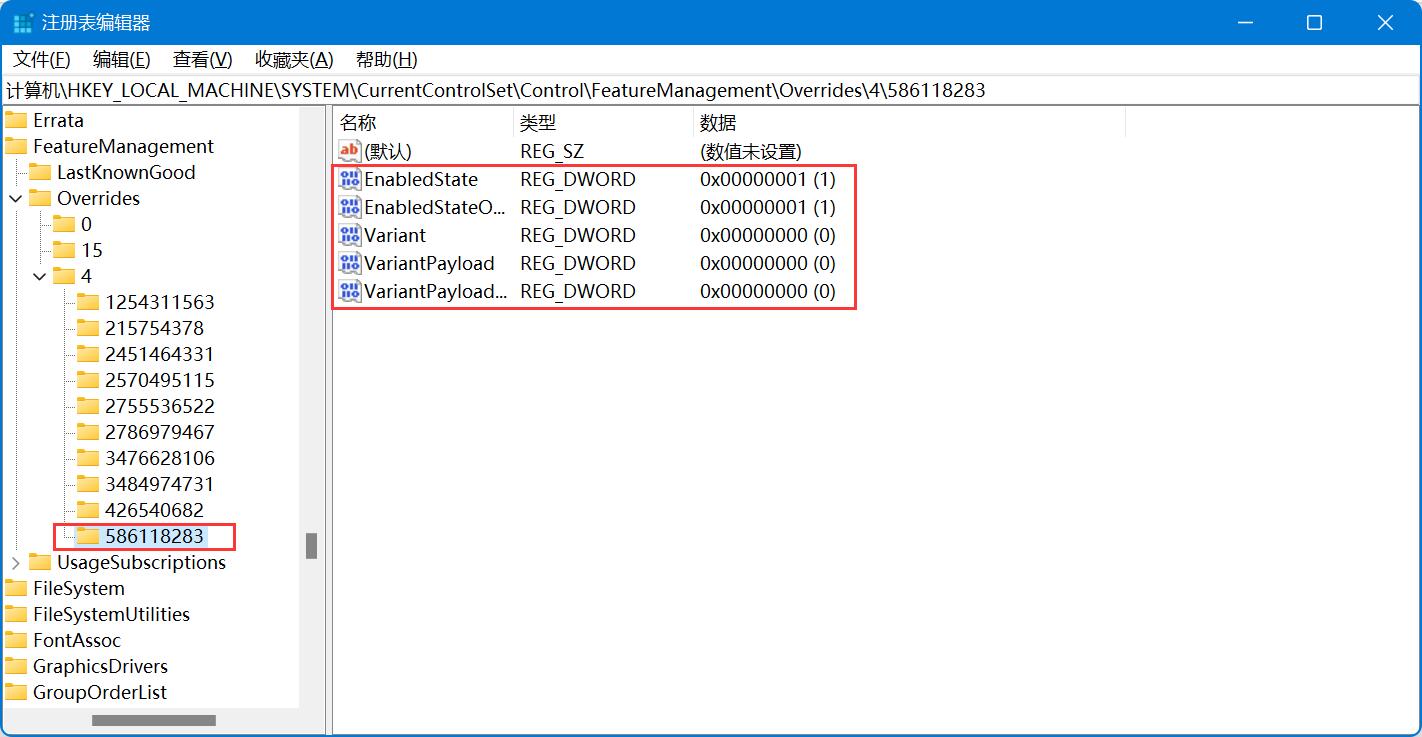Image resolution: width=1422 pixels, height=737 pixels.
Task: Click folder icon of key 215754378
Action: coord(88,328)
